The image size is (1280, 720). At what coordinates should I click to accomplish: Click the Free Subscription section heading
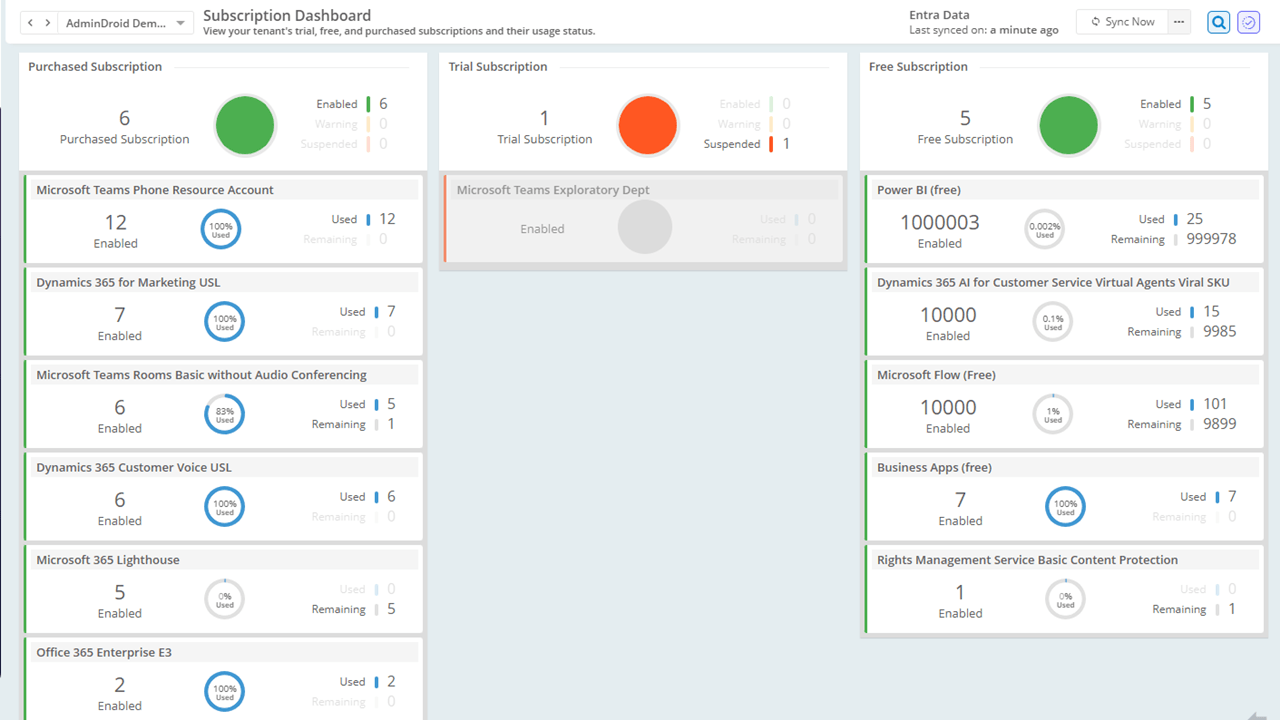pos(918,67)
